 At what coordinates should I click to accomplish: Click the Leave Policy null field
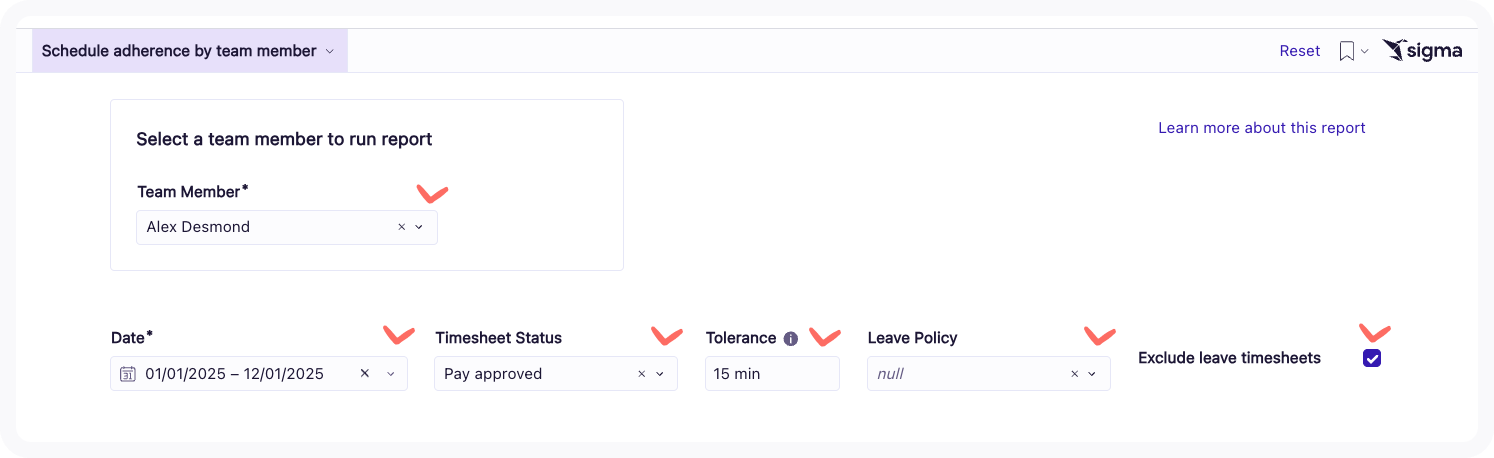click(x=960, y=374)
